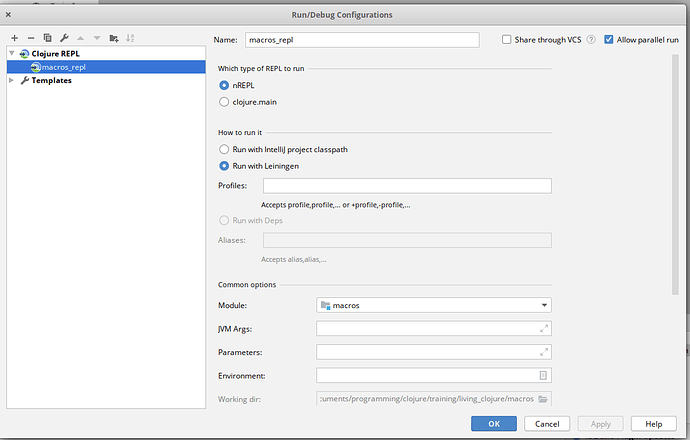Click the vertical scrollbar of the settings panel
This screenshot has height=440, width=690.
[675, 175]
